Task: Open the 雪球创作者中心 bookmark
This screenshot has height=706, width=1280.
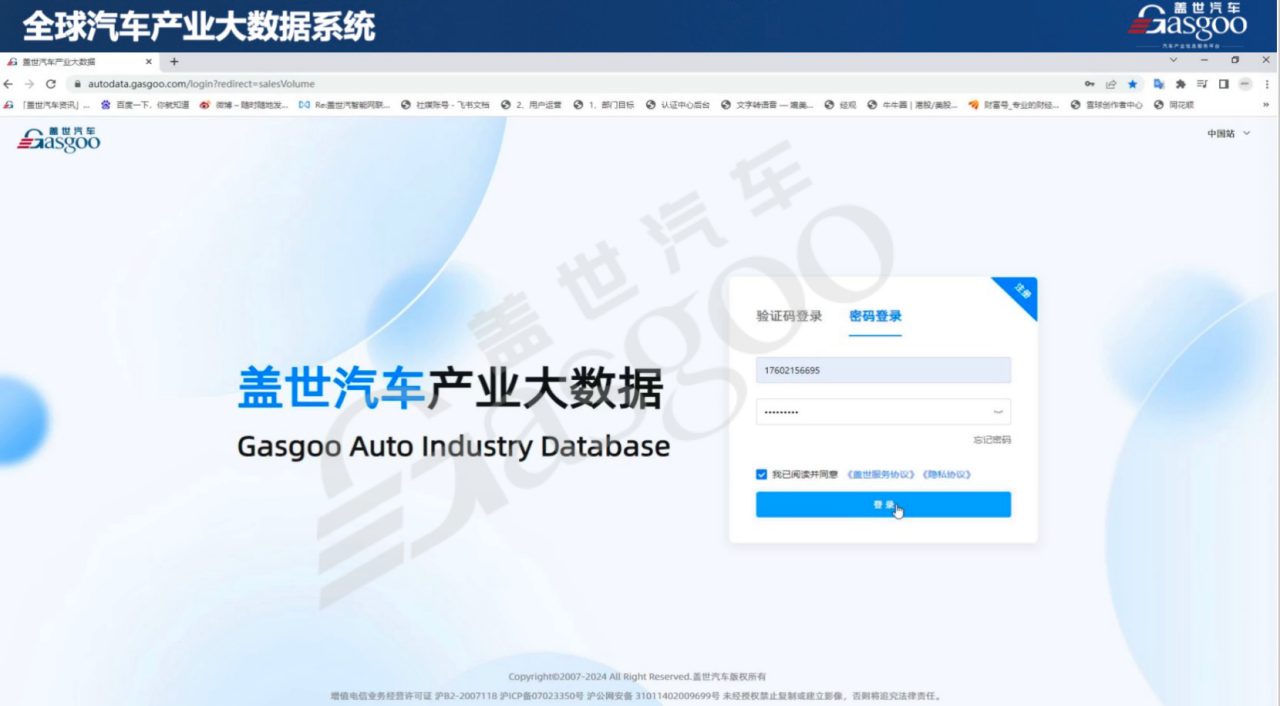Action: pyautogui.click(x=1106, y=104)
